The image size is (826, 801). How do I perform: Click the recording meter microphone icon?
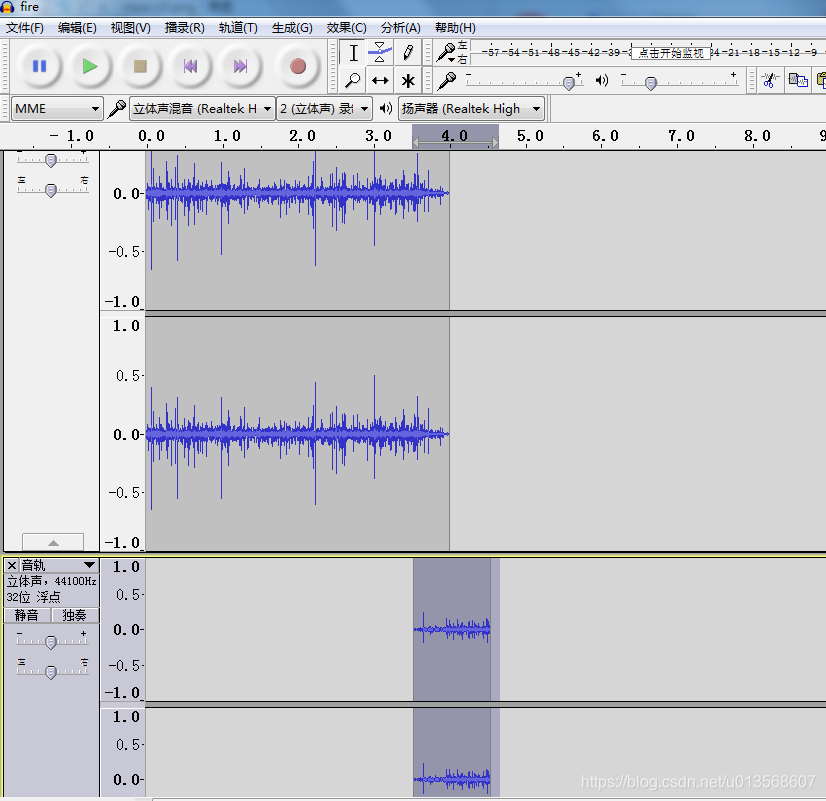pos(445,52)
